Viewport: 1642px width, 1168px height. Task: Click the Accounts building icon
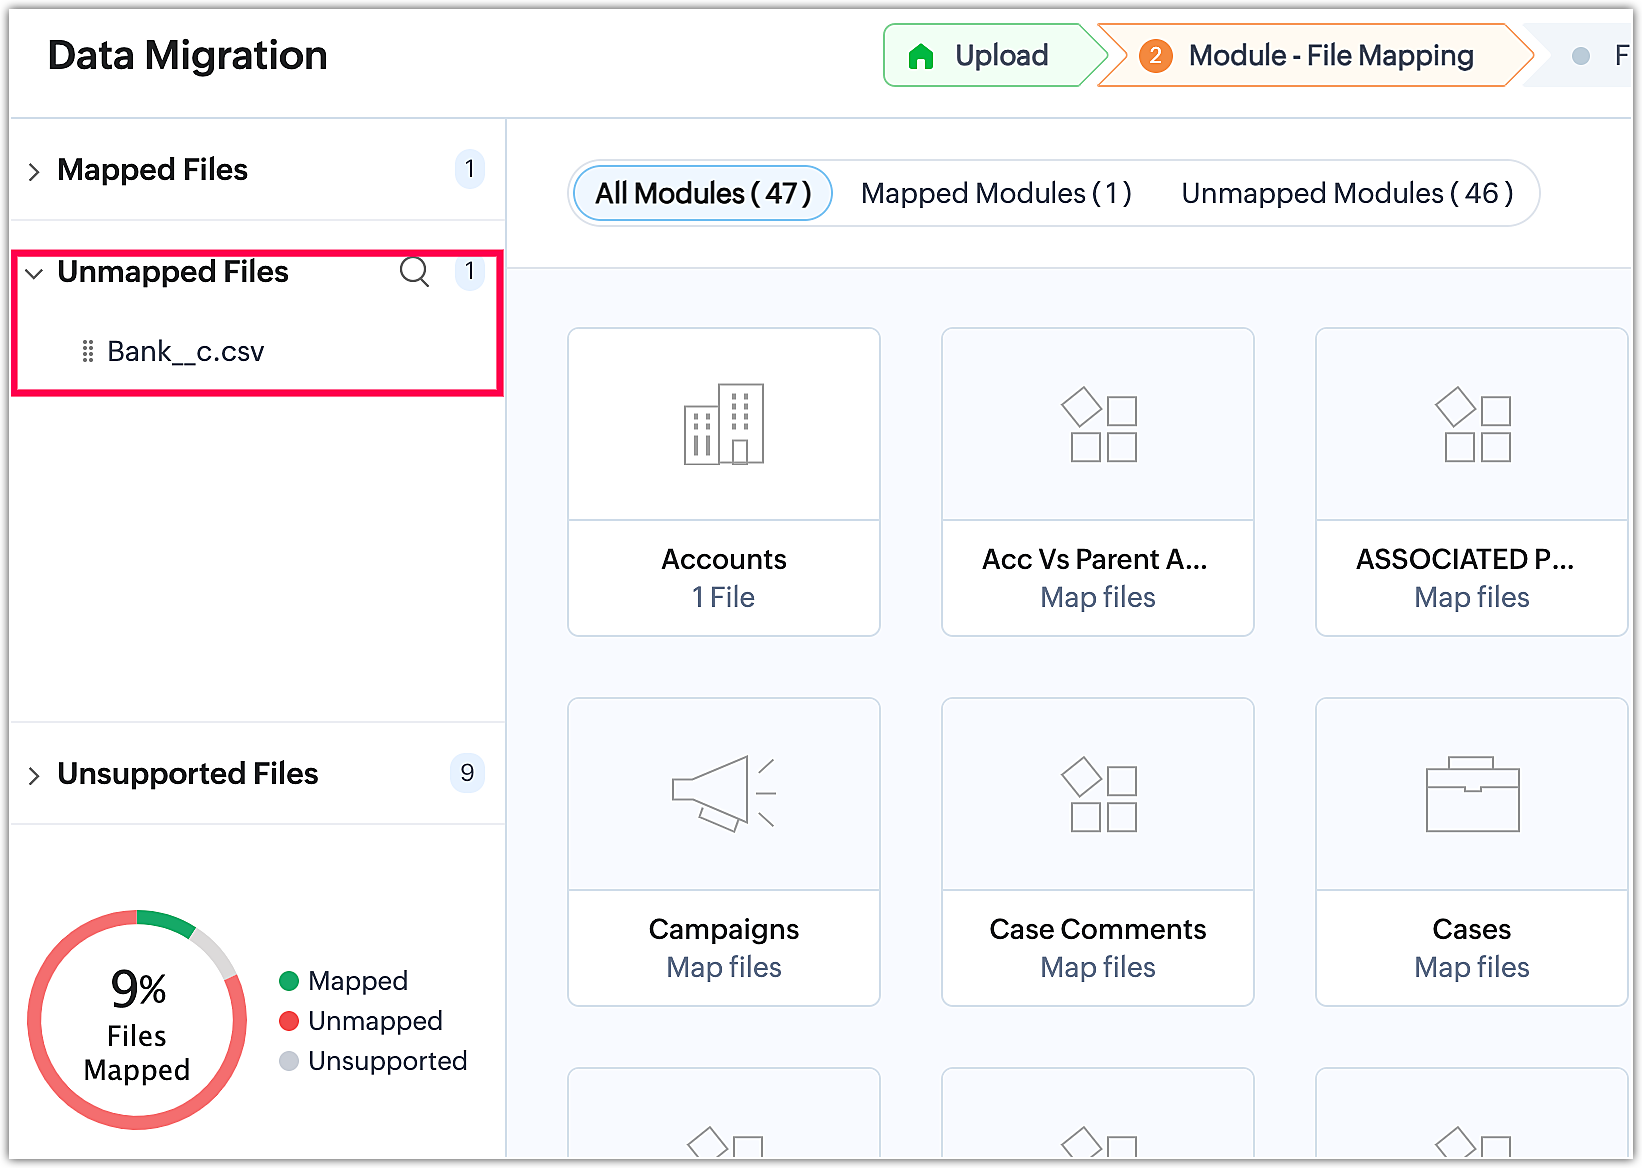(723, 425)
